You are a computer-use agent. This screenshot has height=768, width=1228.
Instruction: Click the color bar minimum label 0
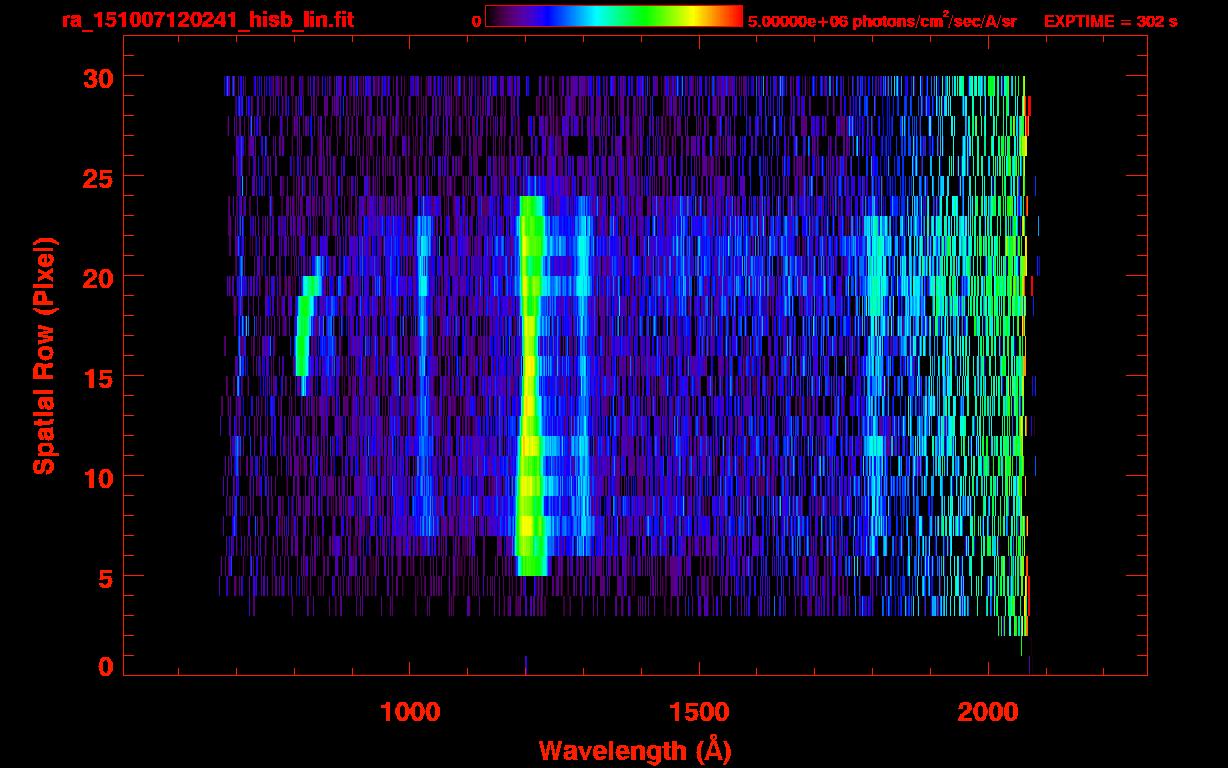(476, 21)
